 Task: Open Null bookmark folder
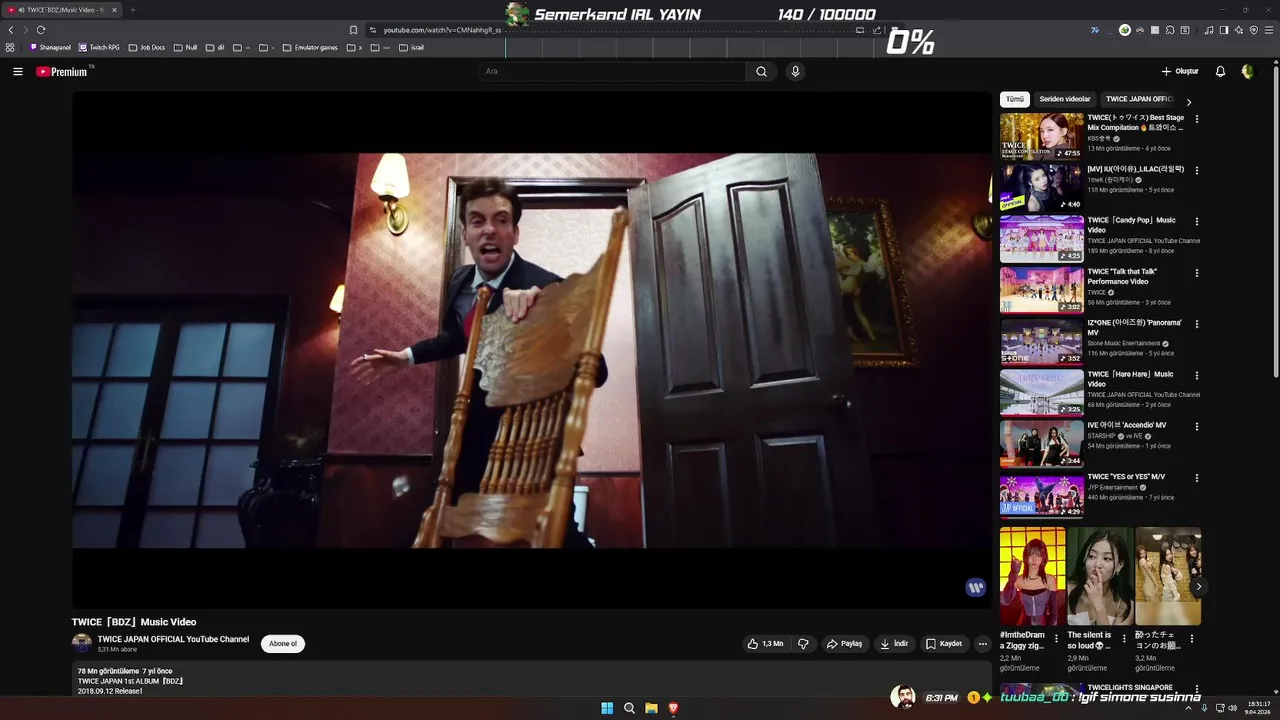tap(185, 47)
